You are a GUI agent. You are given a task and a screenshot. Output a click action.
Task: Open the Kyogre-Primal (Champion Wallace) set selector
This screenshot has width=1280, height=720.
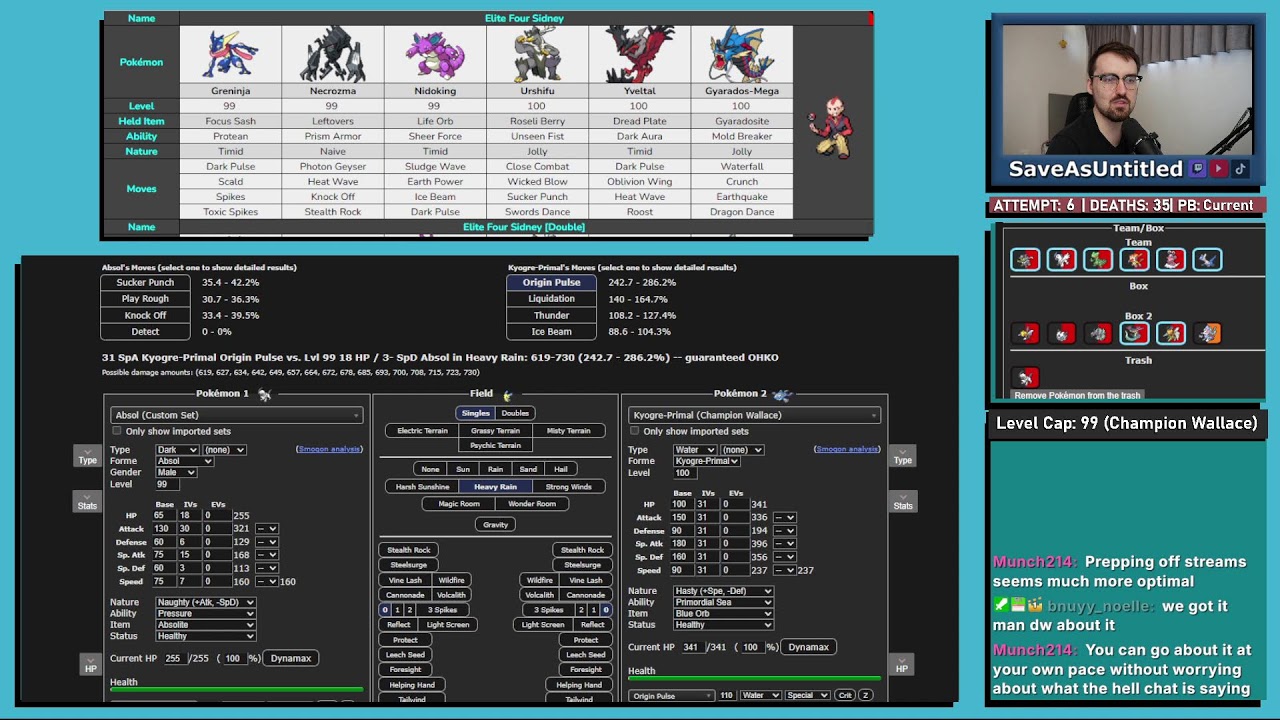click(755, 415)
